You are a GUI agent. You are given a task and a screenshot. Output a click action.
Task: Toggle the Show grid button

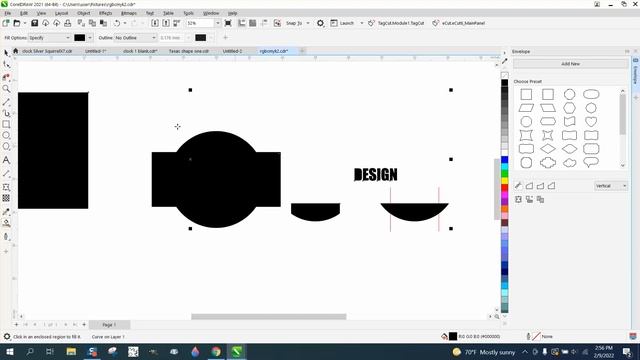253,23
